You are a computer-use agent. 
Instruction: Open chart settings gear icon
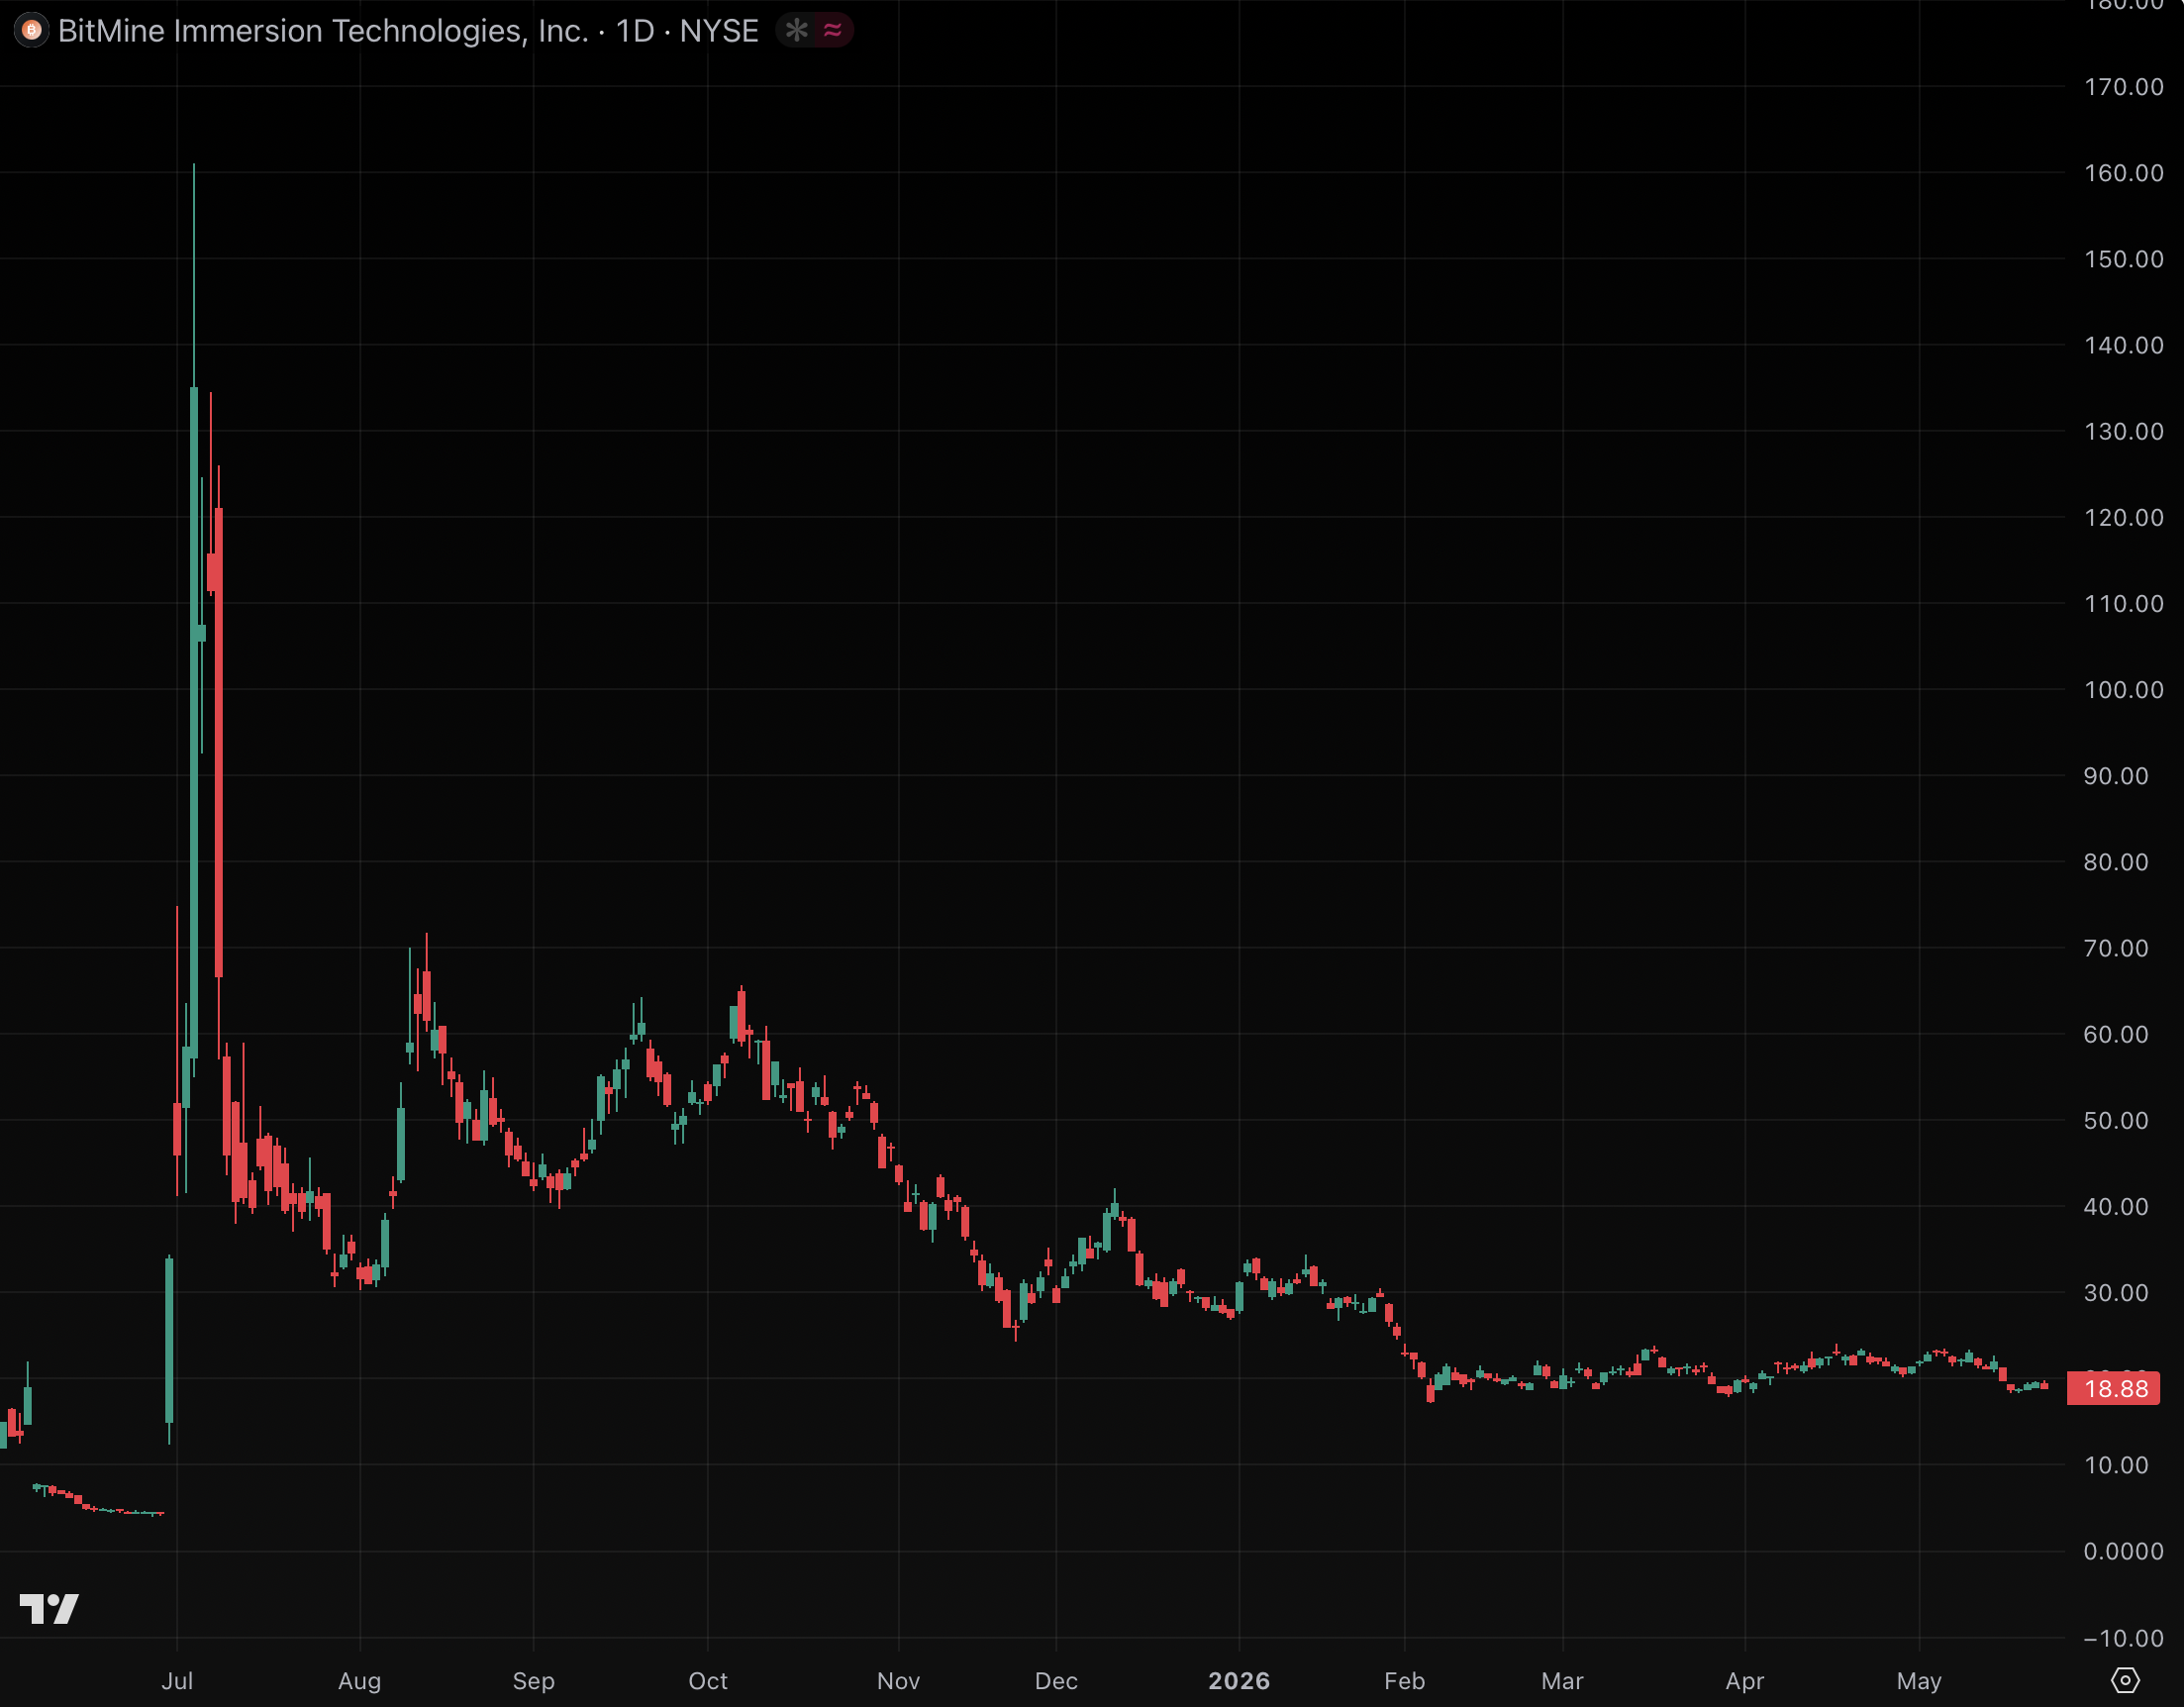coord(2125,1681)
